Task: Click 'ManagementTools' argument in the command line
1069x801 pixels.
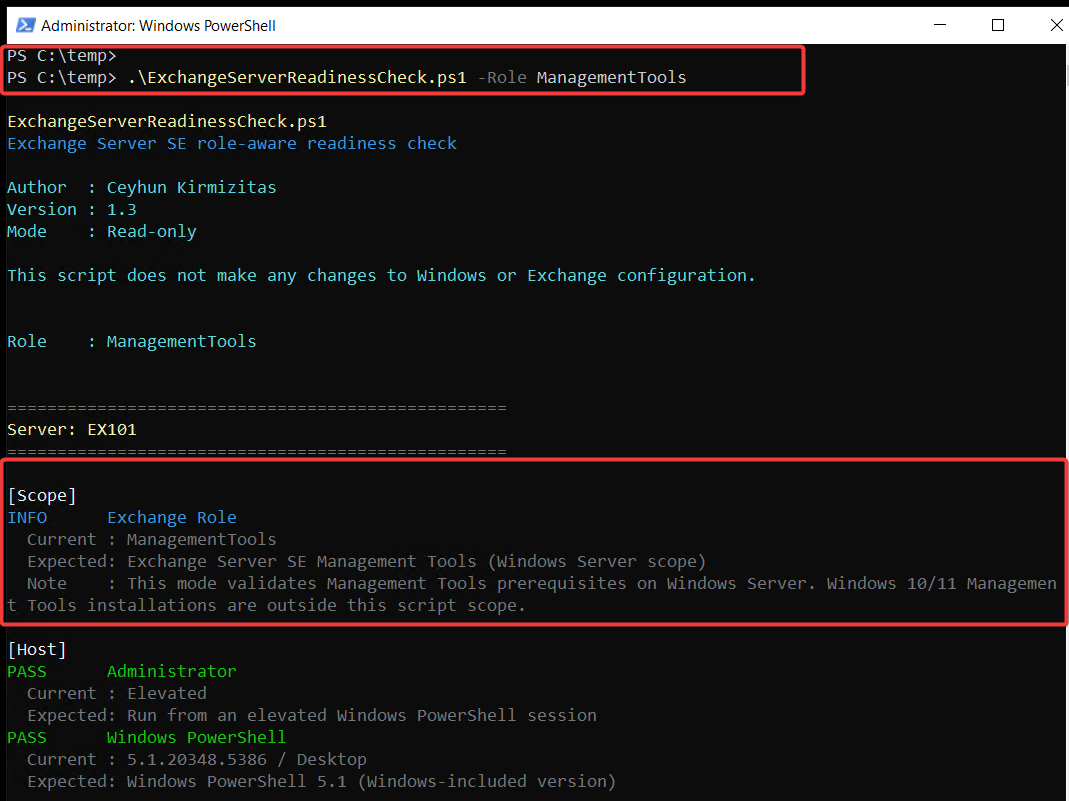Action: pos(612,78)
